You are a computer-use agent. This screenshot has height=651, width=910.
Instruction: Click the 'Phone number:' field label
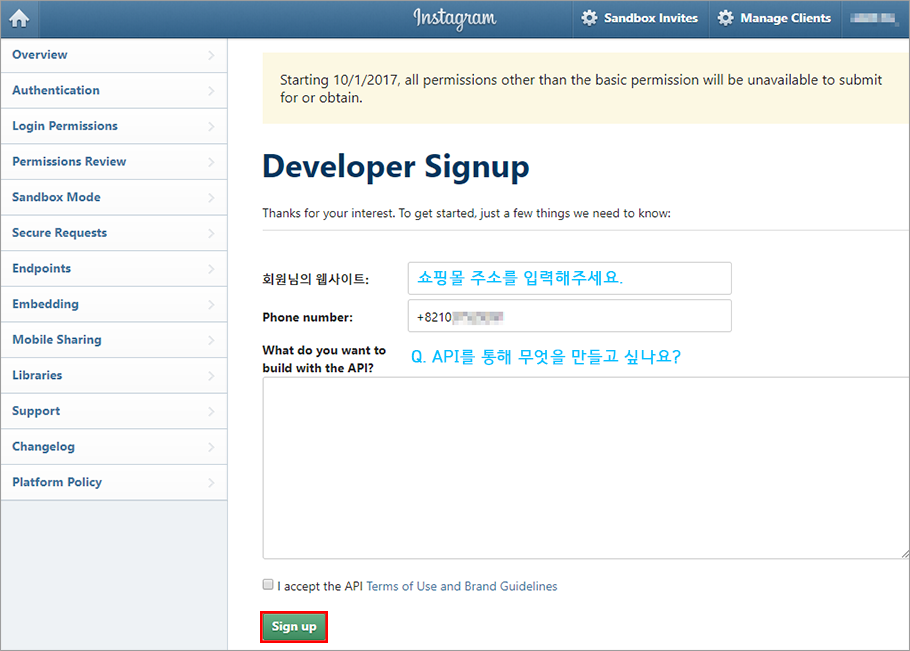(x=308, y=317)
